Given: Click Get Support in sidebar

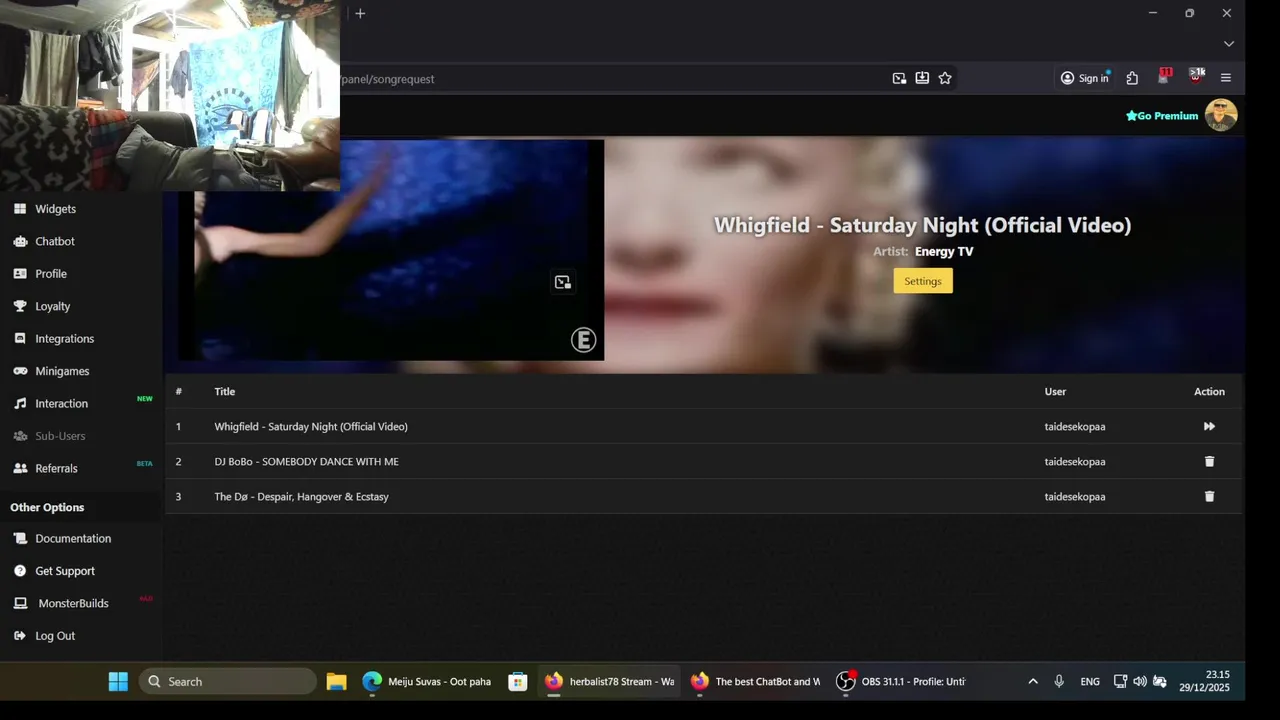Looking at the screenshot, I should pyautogui.click(x=65, y=571).
